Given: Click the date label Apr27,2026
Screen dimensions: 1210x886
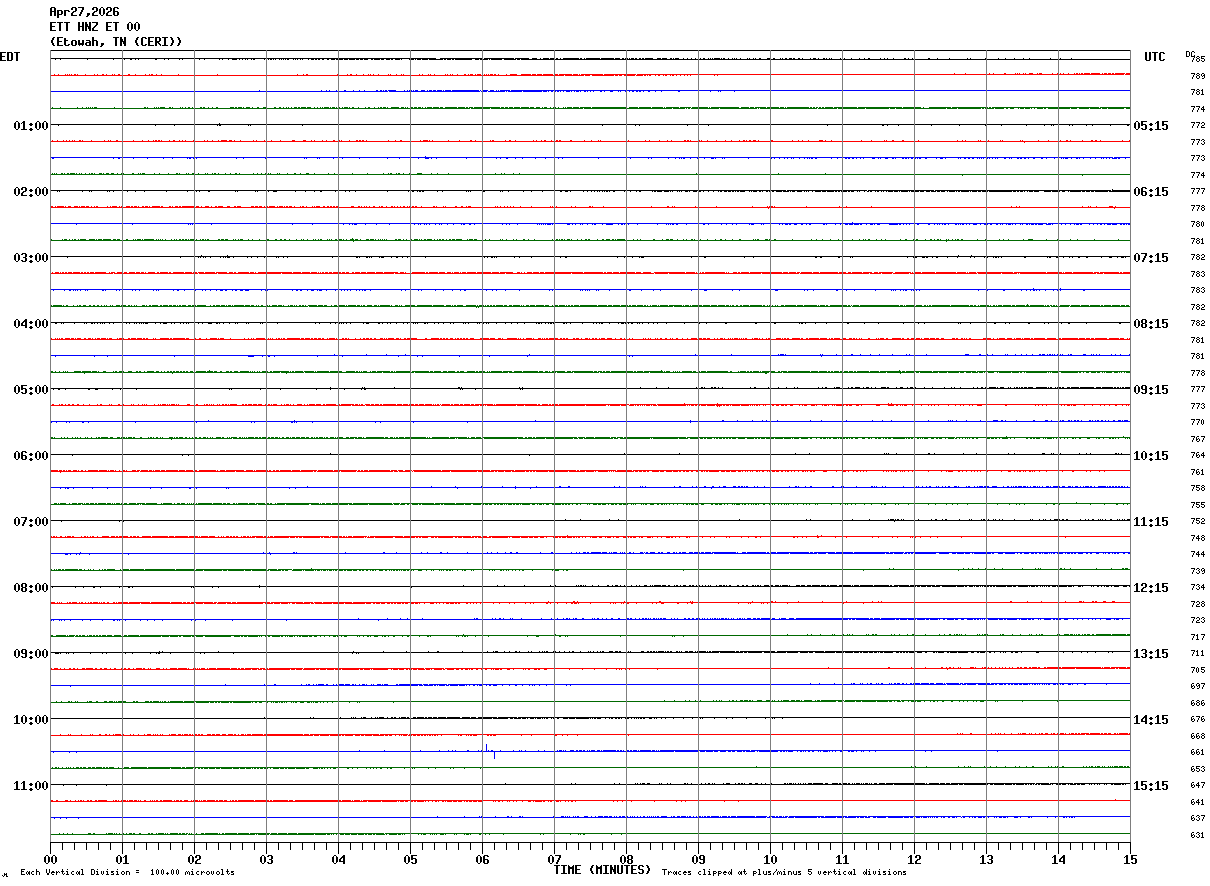Looking at the screenshot, I should click(84, 12).
